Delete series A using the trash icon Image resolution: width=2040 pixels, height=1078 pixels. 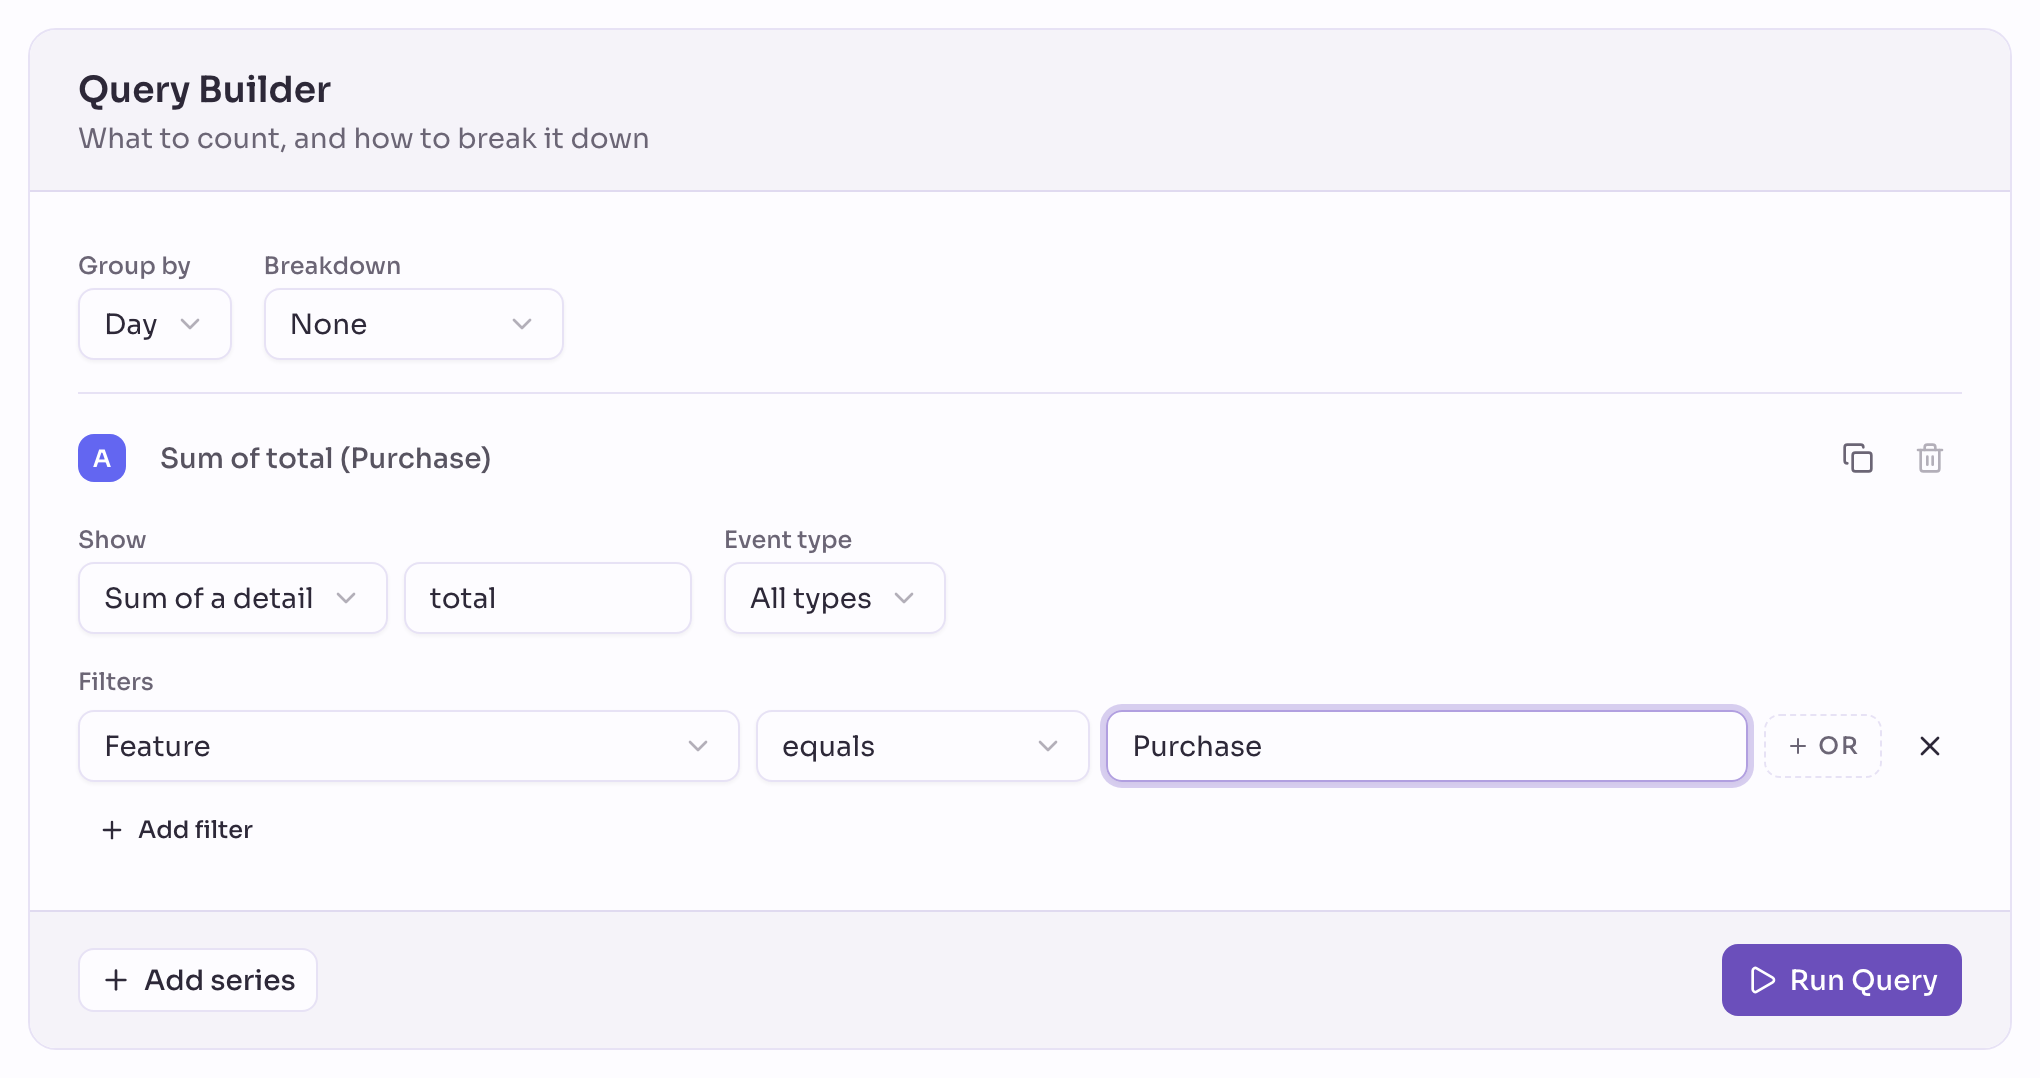tap(1929, 458)
